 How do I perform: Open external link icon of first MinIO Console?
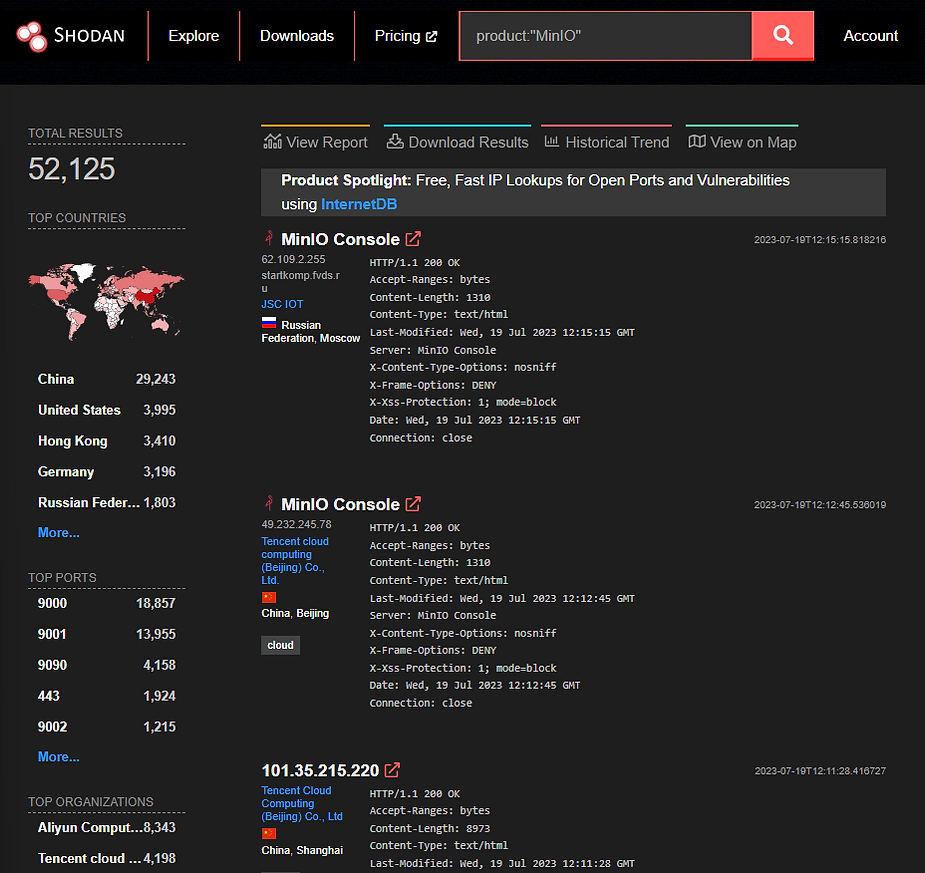point(413,239)
